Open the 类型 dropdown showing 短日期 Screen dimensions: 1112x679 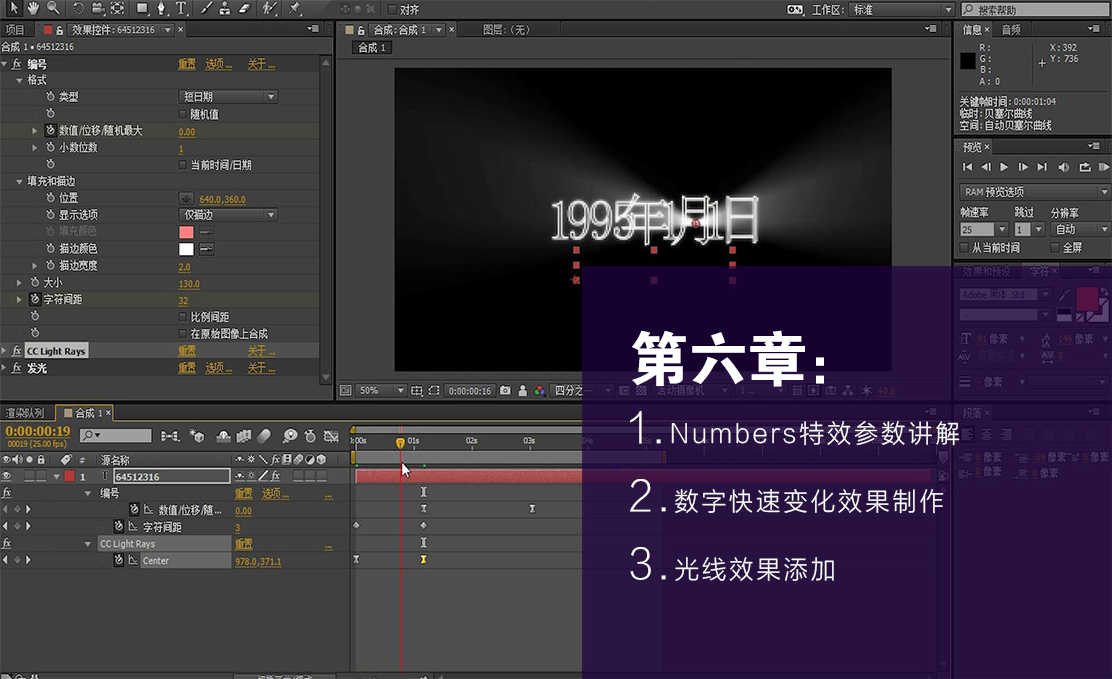click(228, 96)
